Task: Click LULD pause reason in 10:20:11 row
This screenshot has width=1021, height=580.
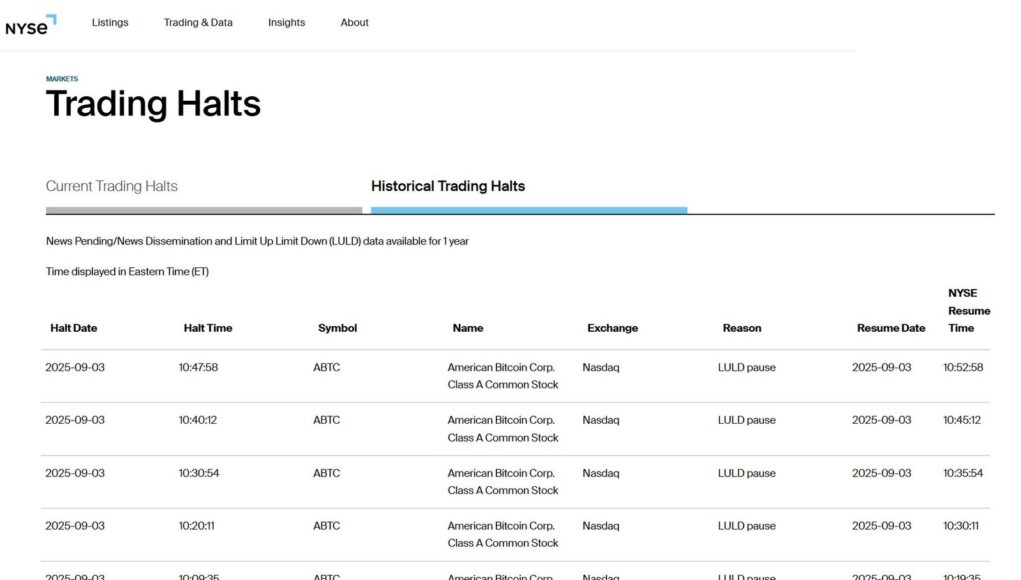Action: 747,526
